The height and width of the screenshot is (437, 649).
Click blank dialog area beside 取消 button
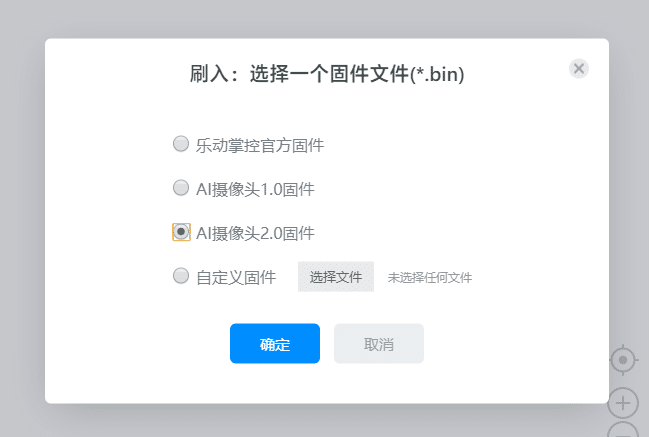click(510, 344)
